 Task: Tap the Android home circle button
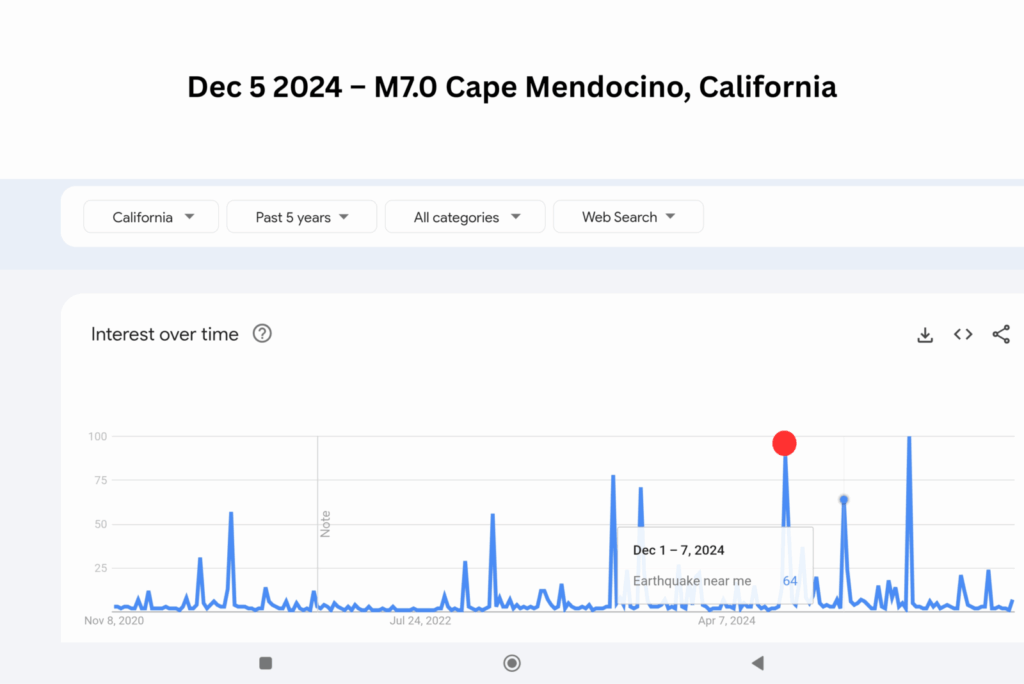coord(512,663)
